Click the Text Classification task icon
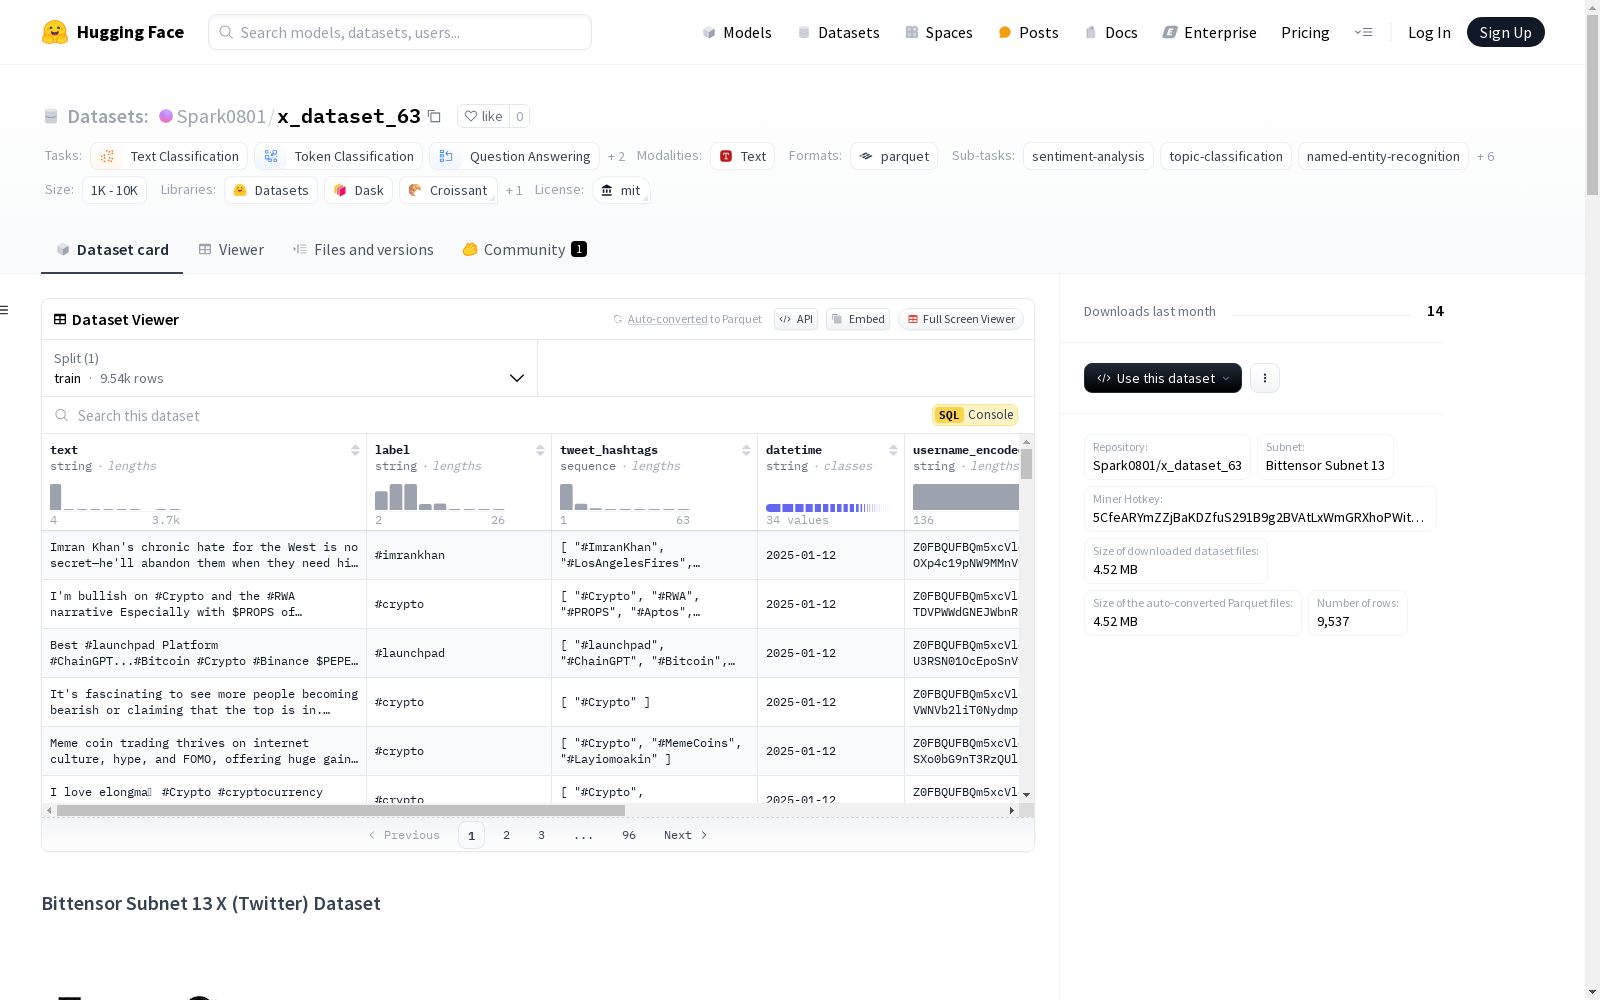 (x=108, y=156)
